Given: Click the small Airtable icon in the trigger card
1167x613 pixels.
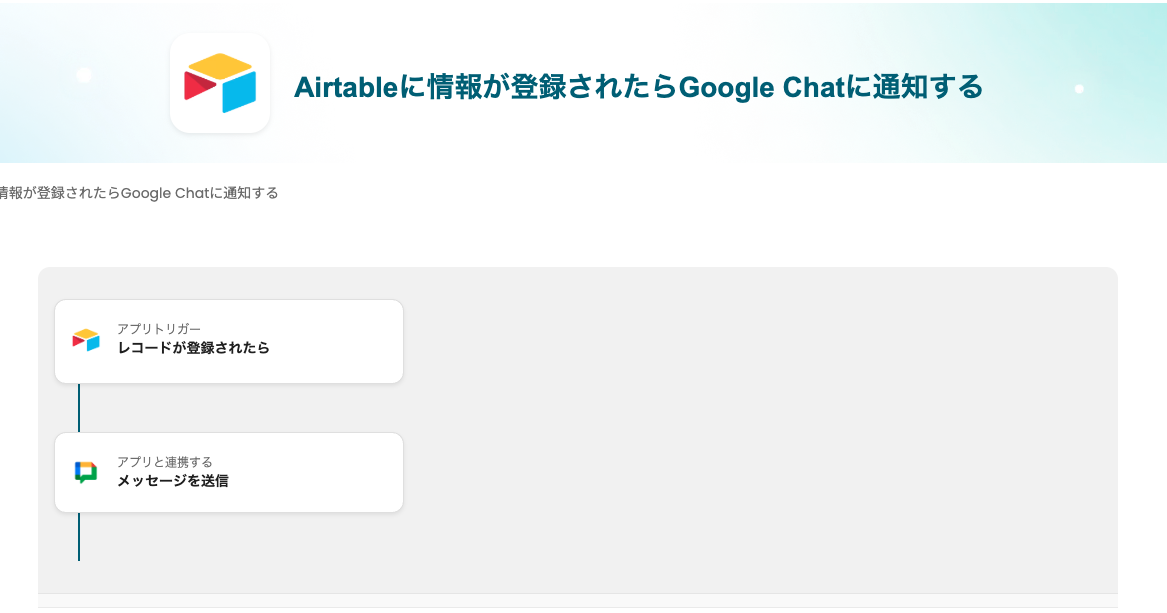Looking at the screenshot, I should pyautogui.click(x=86, y=340).
